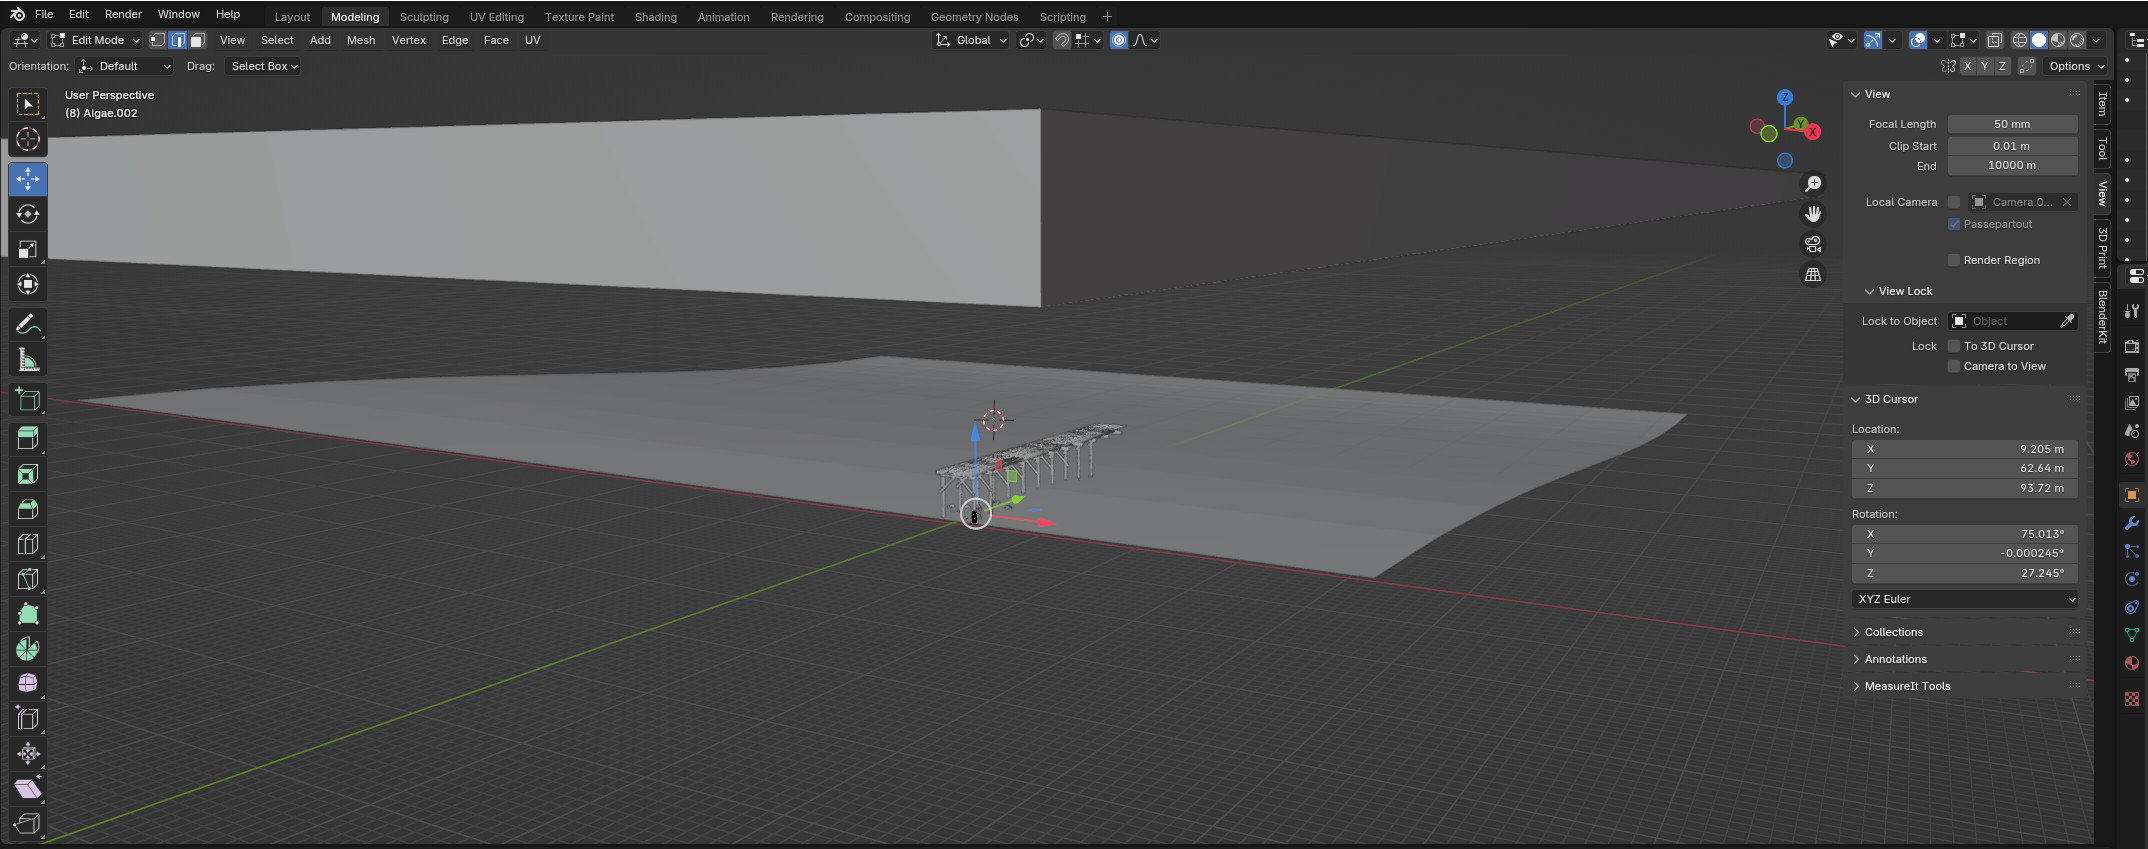Viewport: 2148px width, 849px height.
Task: Switch to Geometry Nodes workspace tab
Action: pyautogui.click(x=974, y=17)
